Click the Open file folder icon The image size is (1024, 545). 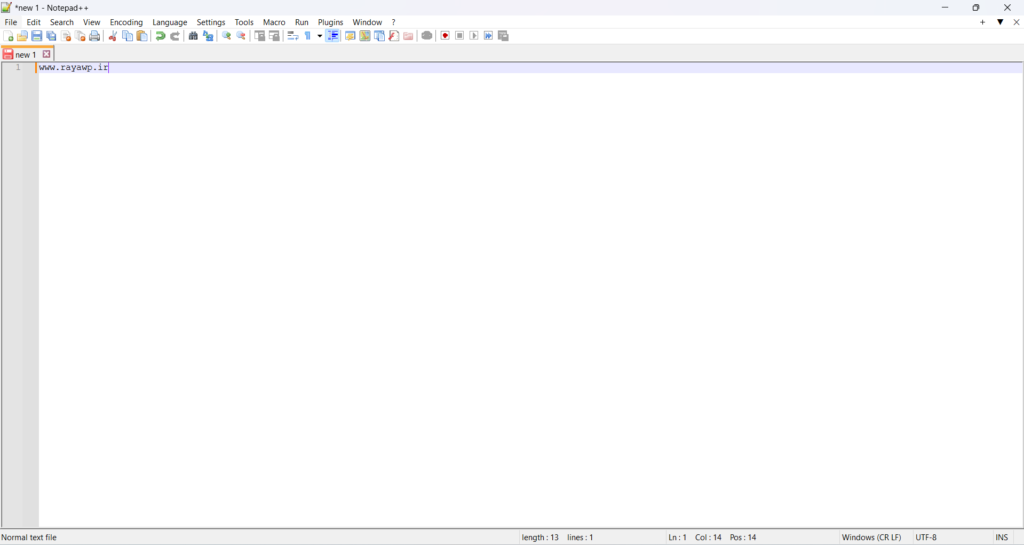click(22, 36)
